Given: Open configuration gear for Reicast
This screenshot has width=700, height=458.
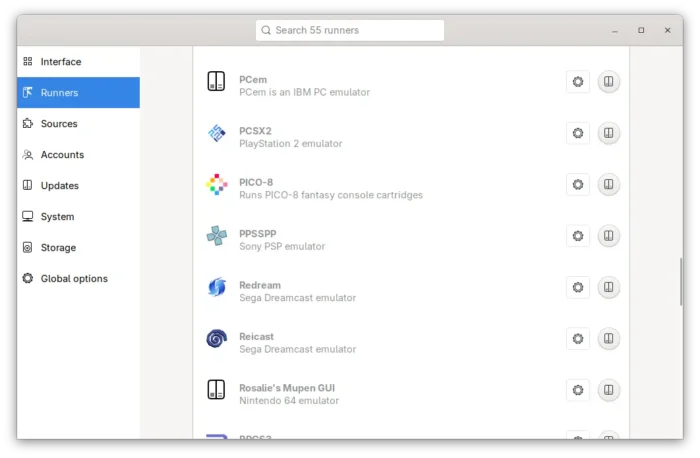Looking at the screenshot, I should tap(578, 338).
